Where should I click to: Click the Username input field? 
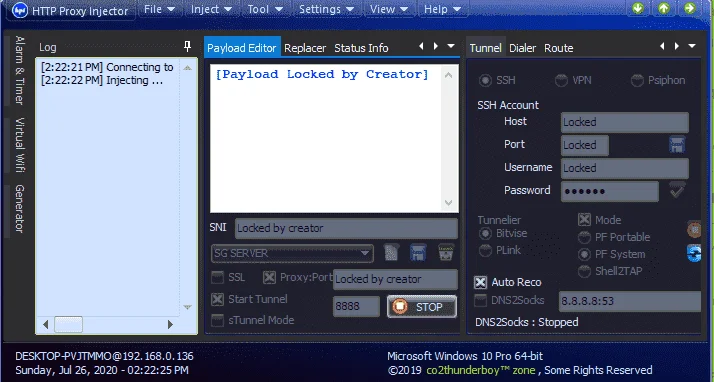click(625, 168)
